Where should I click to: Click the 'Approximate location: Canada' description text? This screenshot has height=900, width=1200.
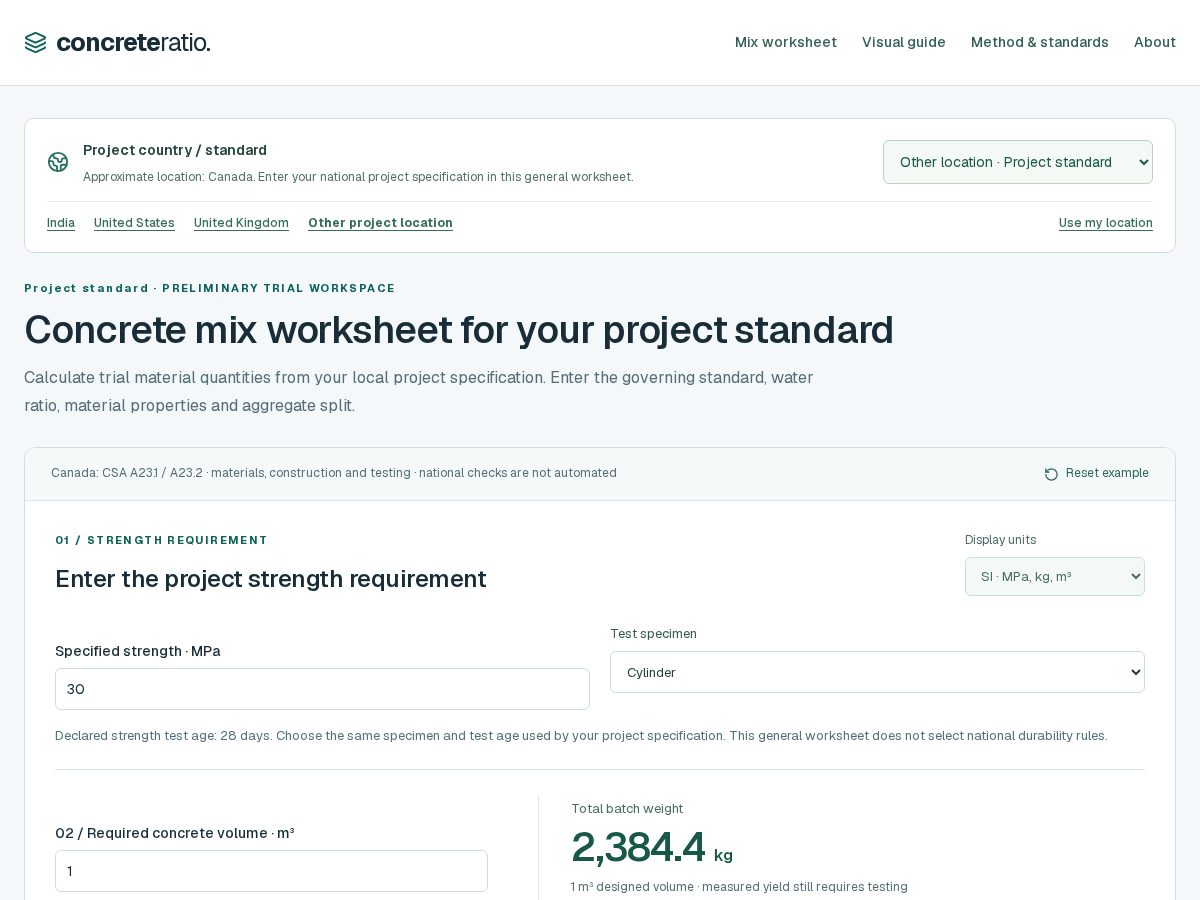[x=358, y=177]
